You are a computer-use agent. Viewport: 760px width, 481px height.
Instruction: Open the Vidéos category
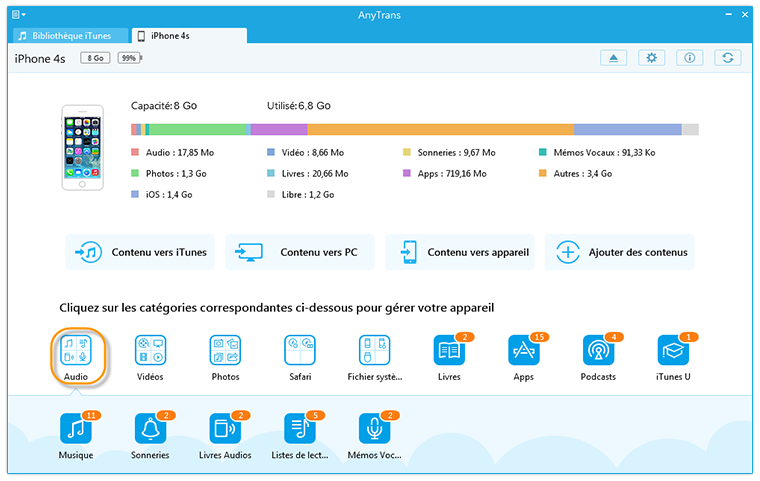150,357
